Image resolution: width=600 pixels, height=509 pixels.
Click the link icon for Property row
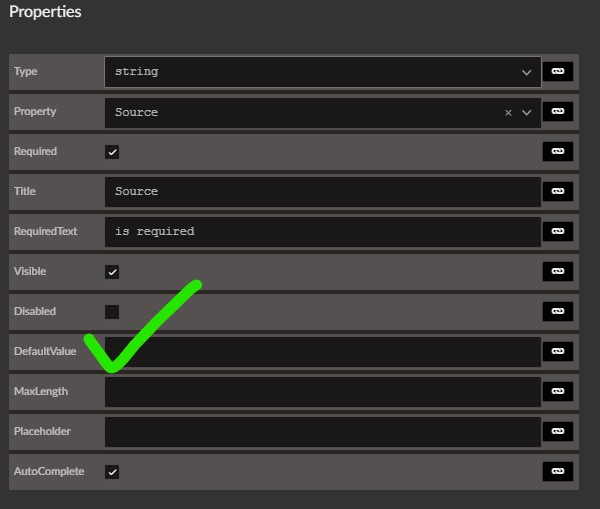(x=558, y=111)
